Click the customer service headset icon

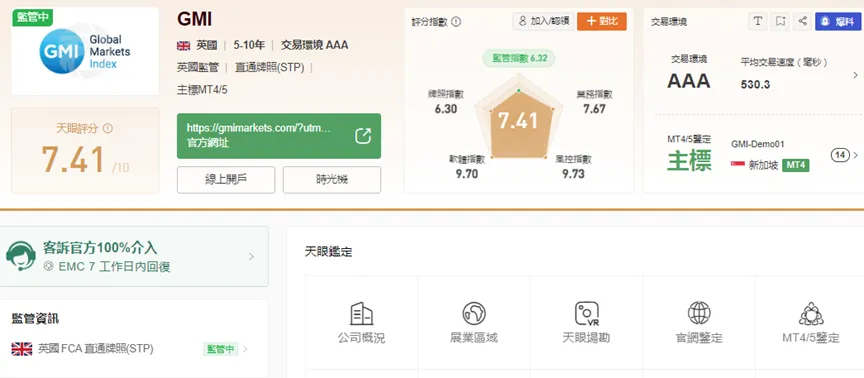click(x=21, y=256)
